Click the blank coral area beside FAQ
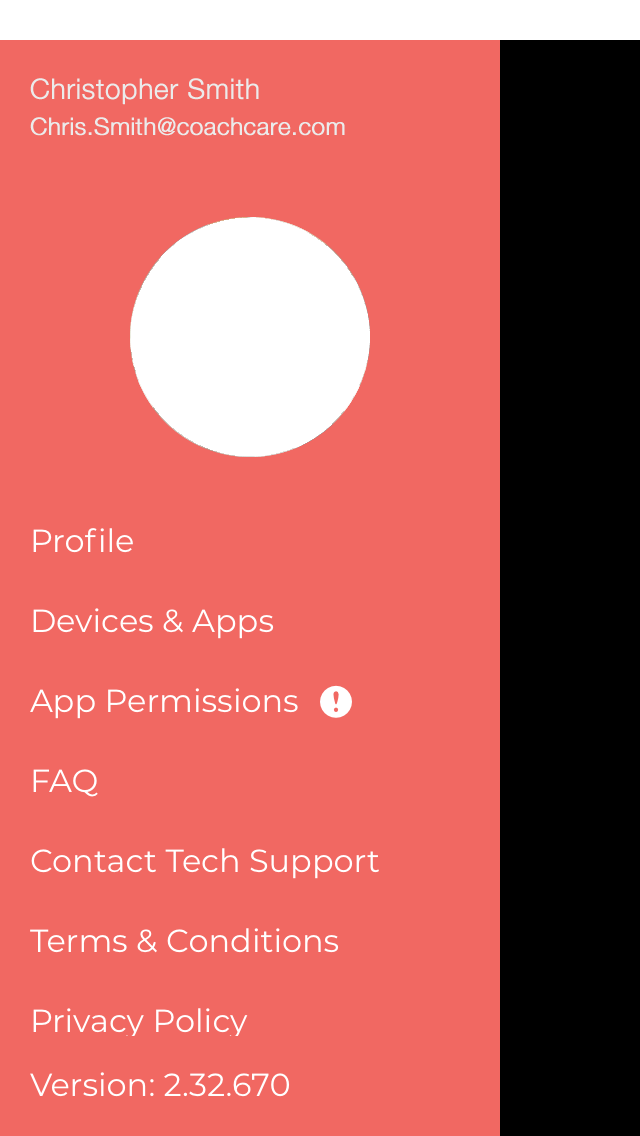The height and width of the screenshot is (1136, 640). click(299, 781)
